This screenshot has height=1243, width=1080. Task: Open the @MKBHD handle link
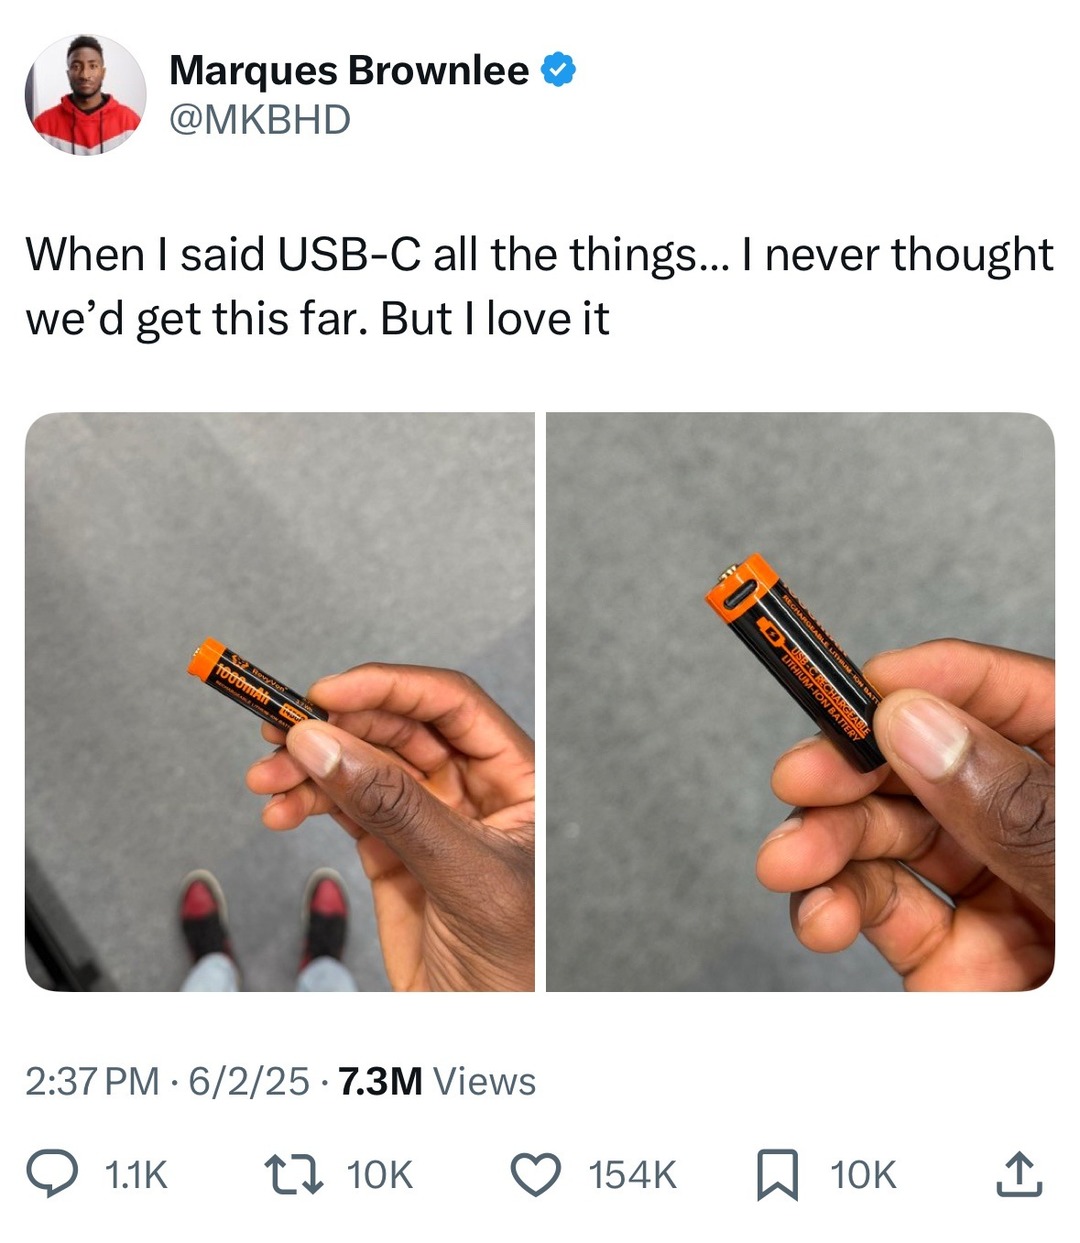(x=260, y=120)
